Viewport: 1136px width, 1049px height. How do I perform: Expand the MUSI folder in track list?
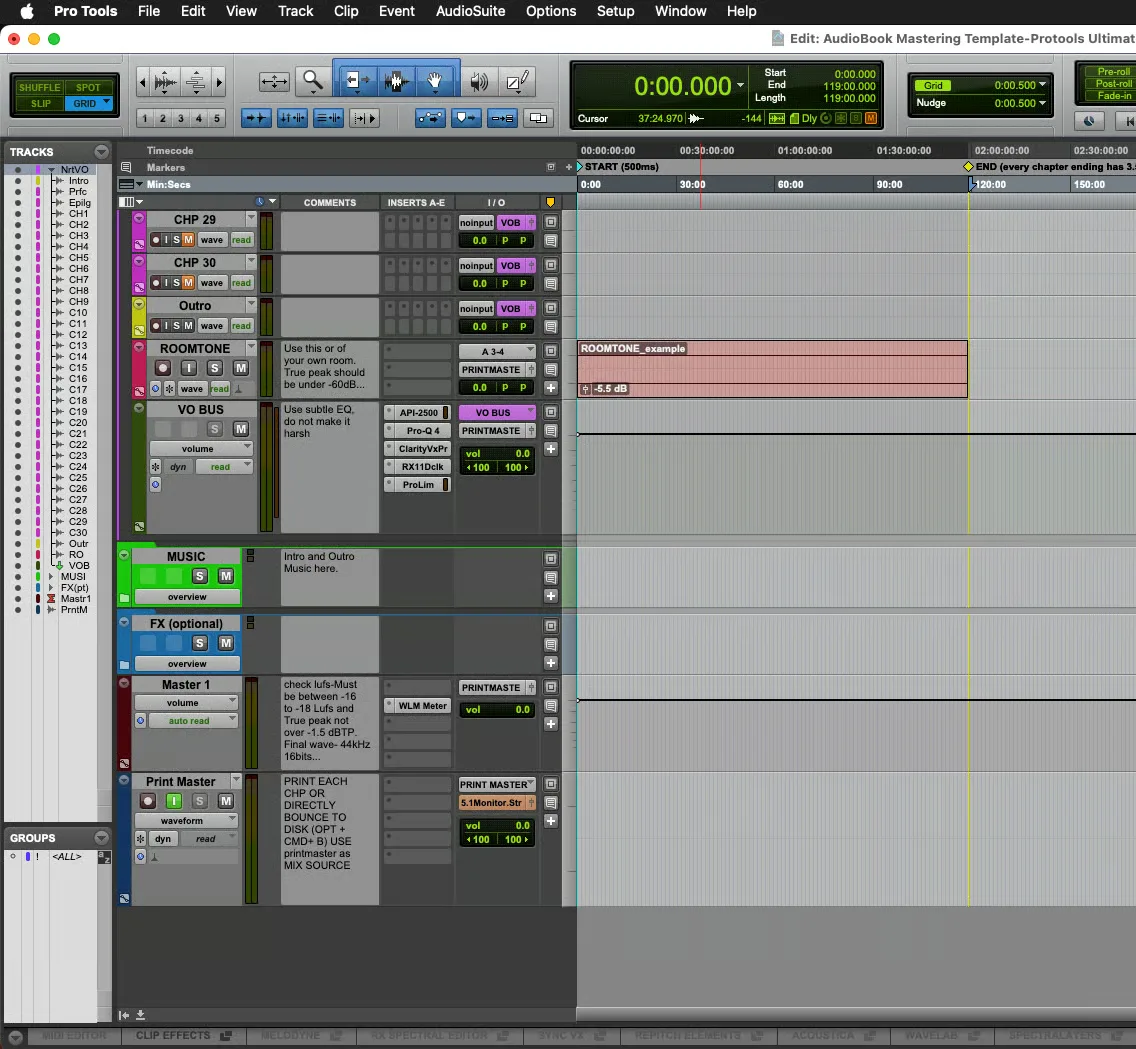click(x=51, y=577)
